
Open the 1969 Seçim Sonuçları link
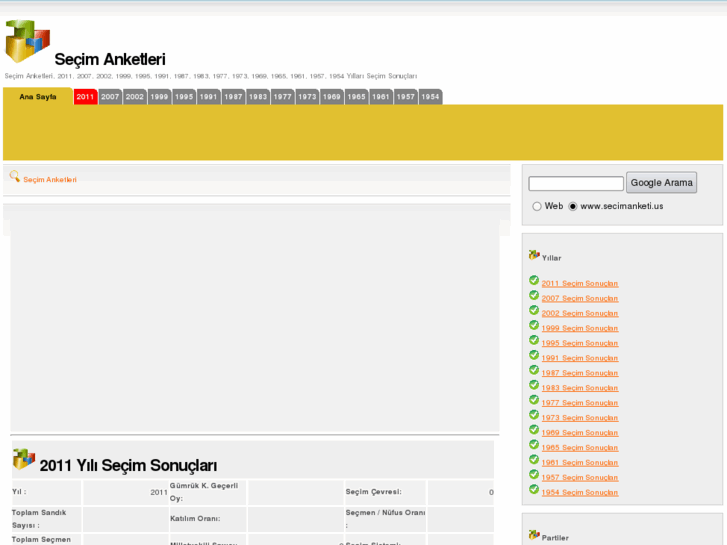580,433
